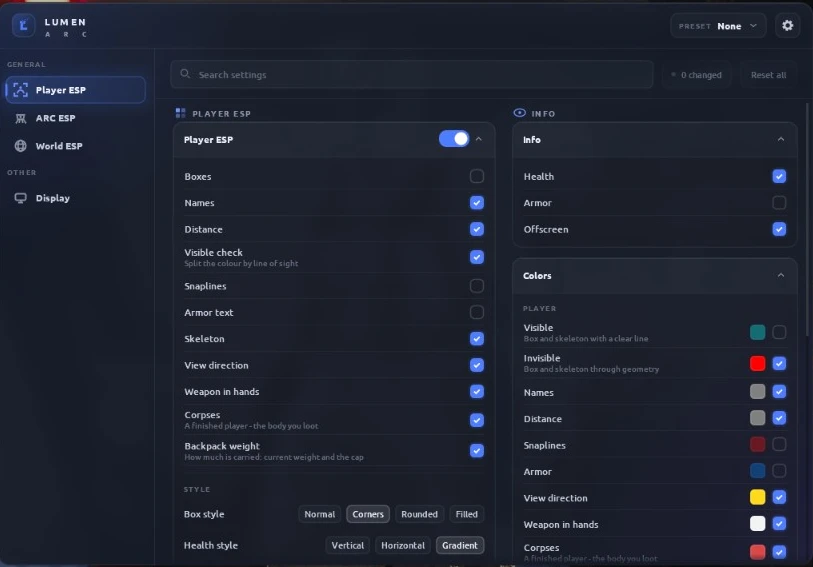Screen dimensions: 813x567
Task: Open the gray Names color swatch
Action: 757,391
